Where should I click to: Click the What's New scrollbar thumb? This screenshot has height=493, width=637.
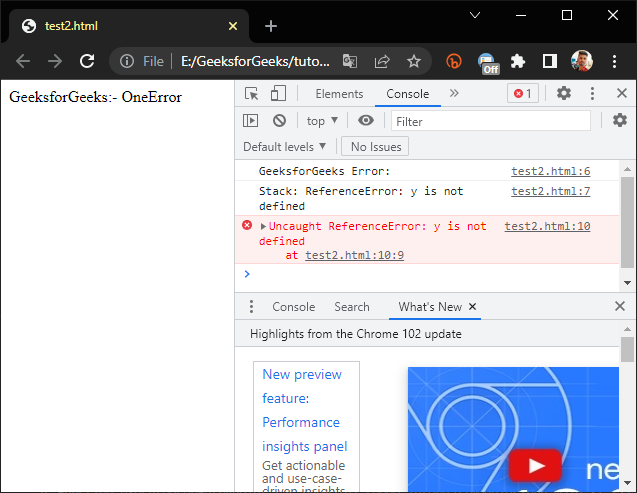click(x=627, y=349)
